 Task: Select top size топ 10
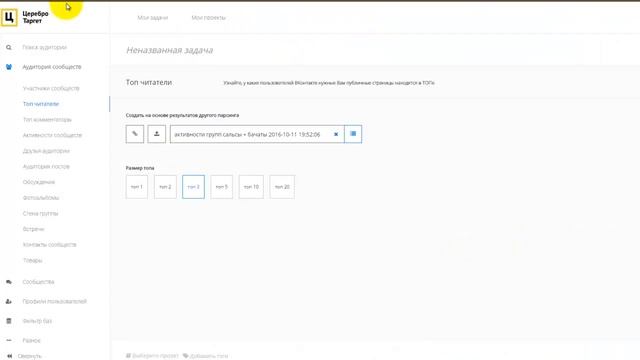click(x=251, y=187)
